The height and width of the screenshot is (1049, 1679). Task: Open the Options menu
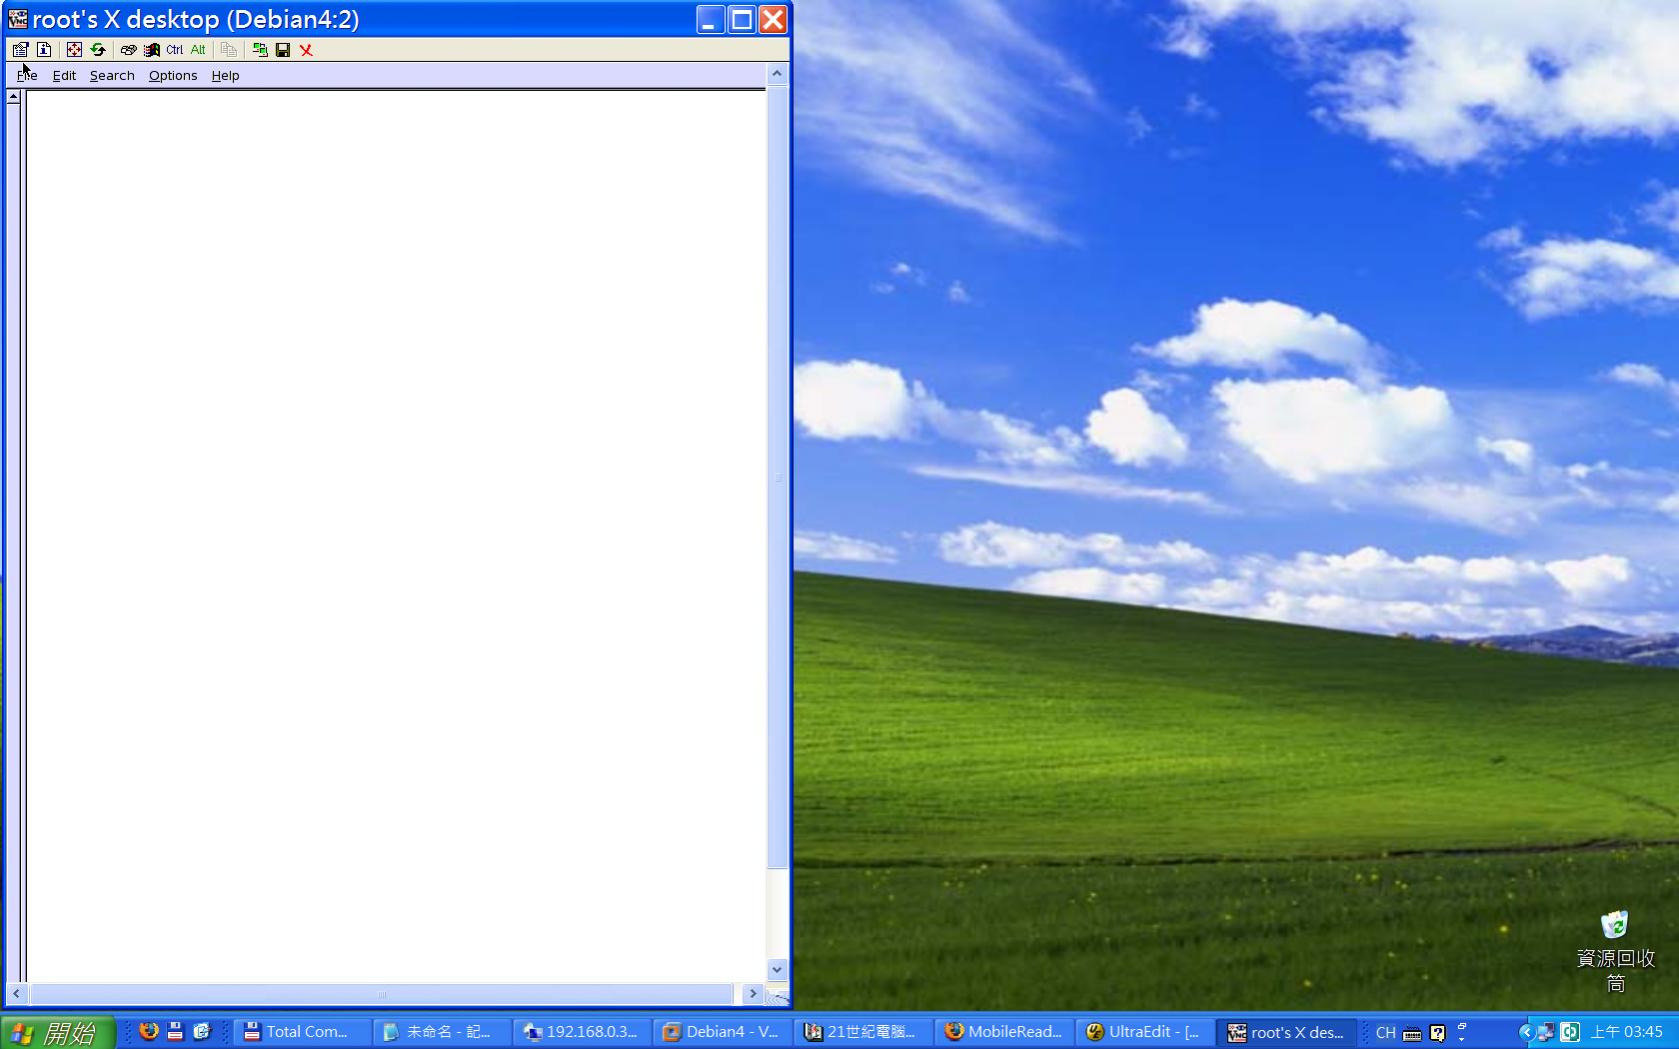pyautogui.click(x=173, y=75)
